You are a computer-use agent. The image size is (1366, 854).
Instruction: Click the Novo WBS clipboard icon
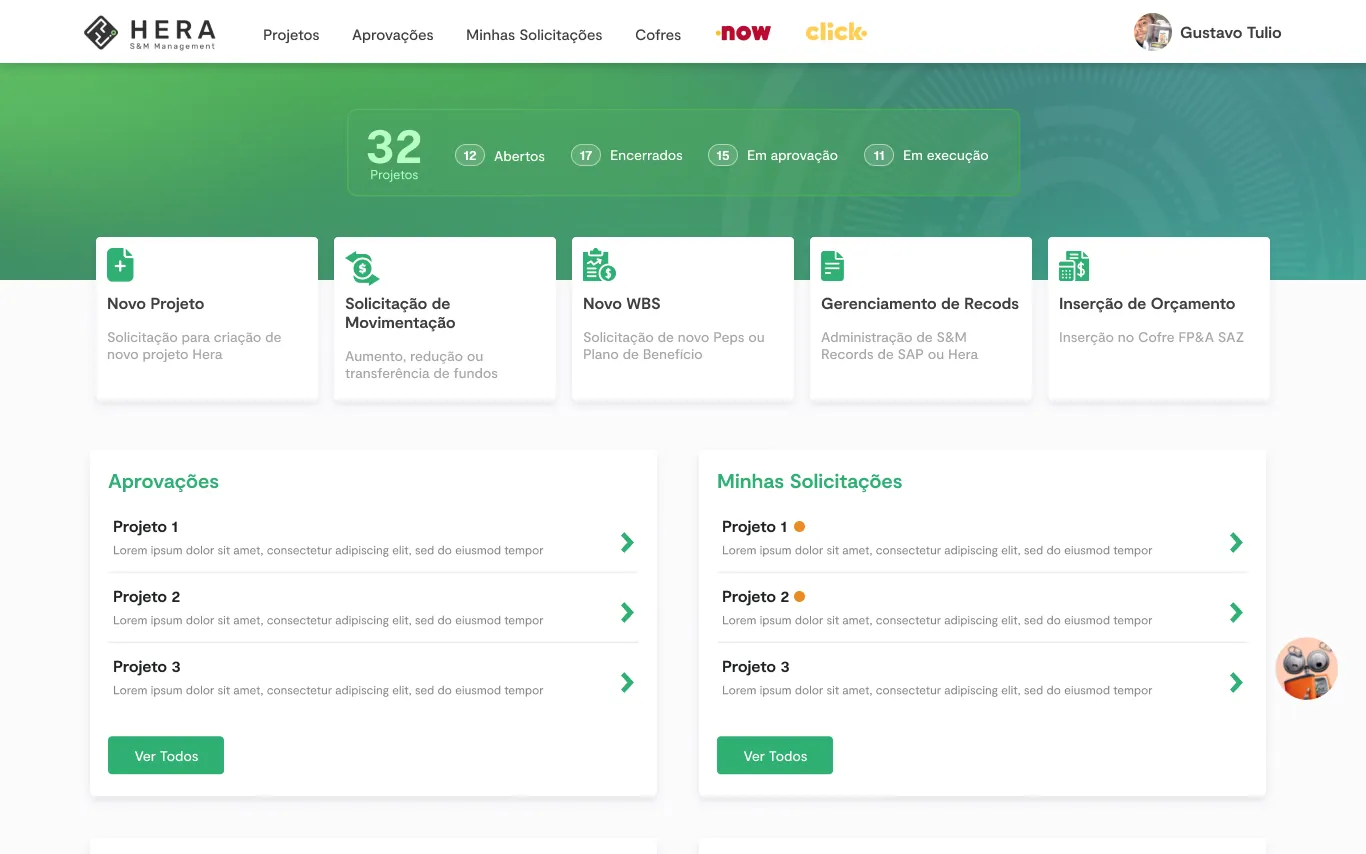[x=599, y=265]
